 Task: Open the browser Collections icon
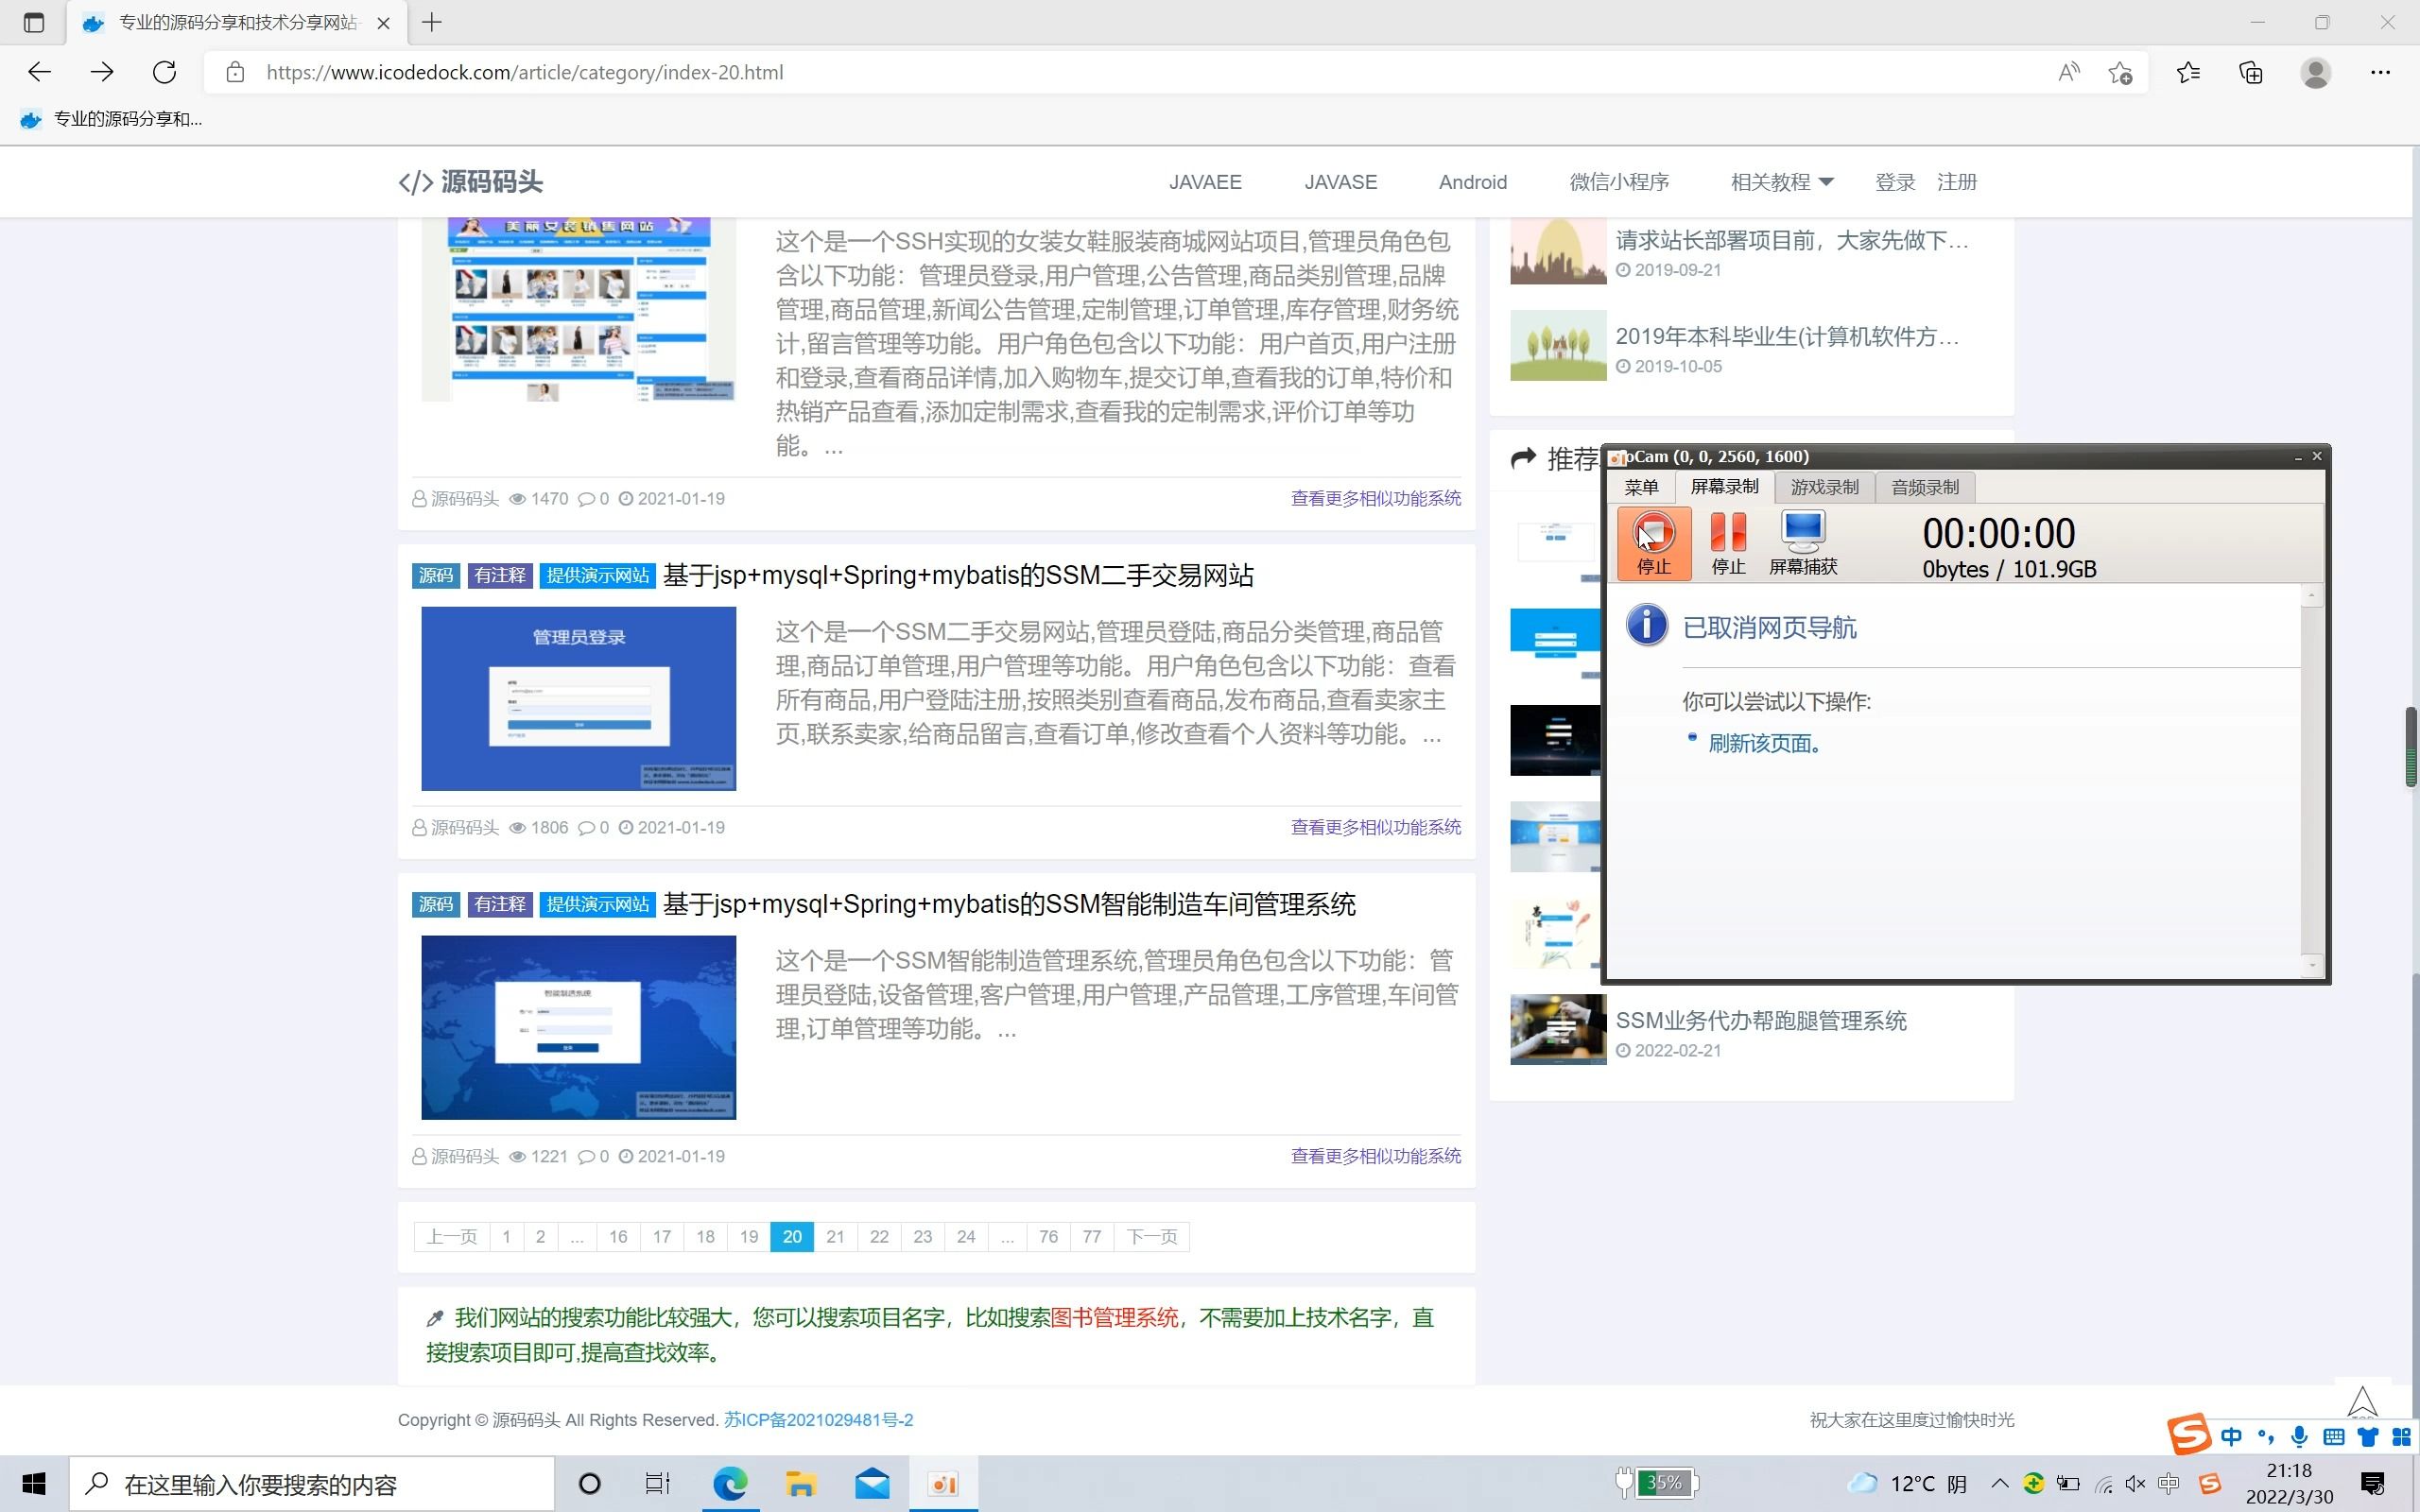tap(2250, 72)
